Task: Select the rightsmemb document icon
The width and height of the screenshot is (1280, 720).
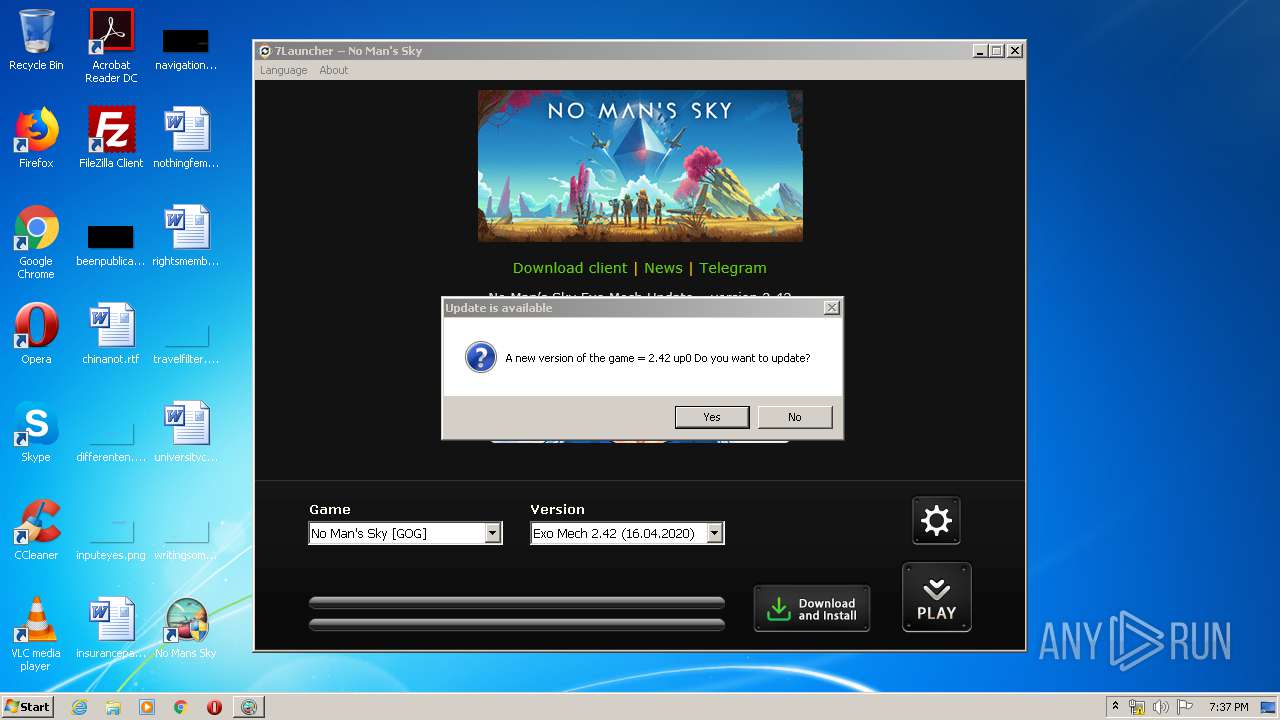Action: click(186, 236)
